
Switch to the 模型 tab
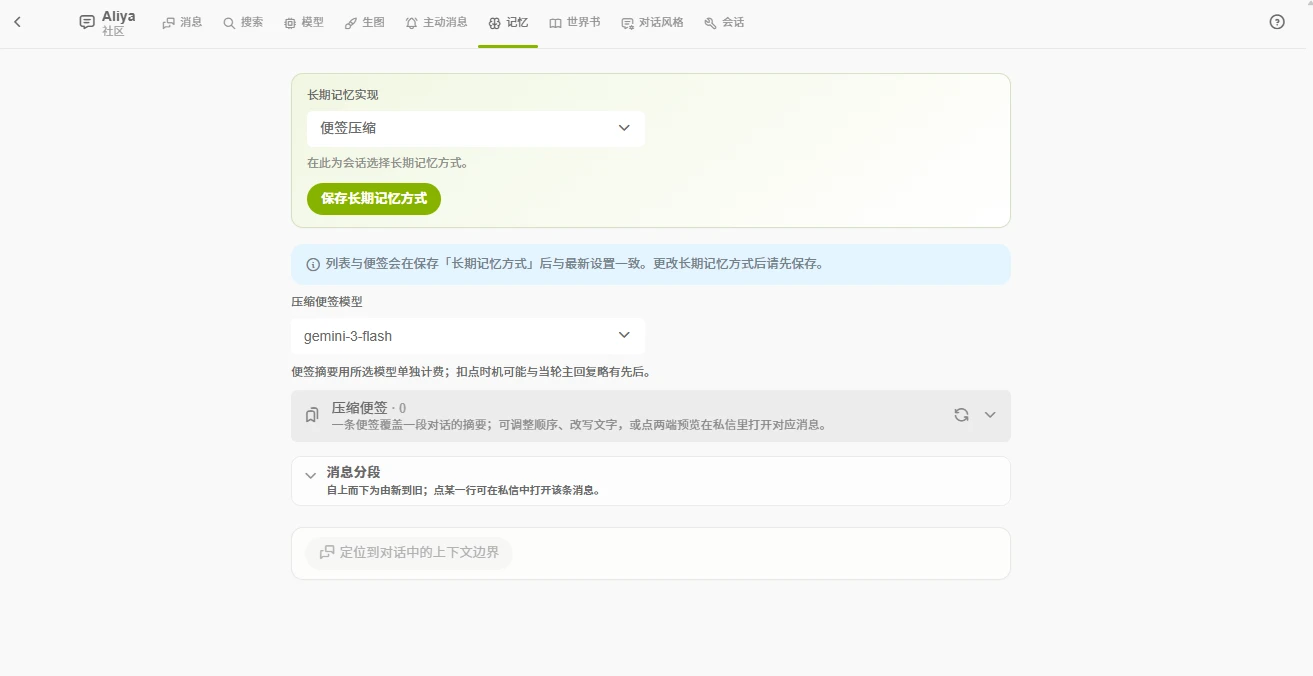(304, 22)
